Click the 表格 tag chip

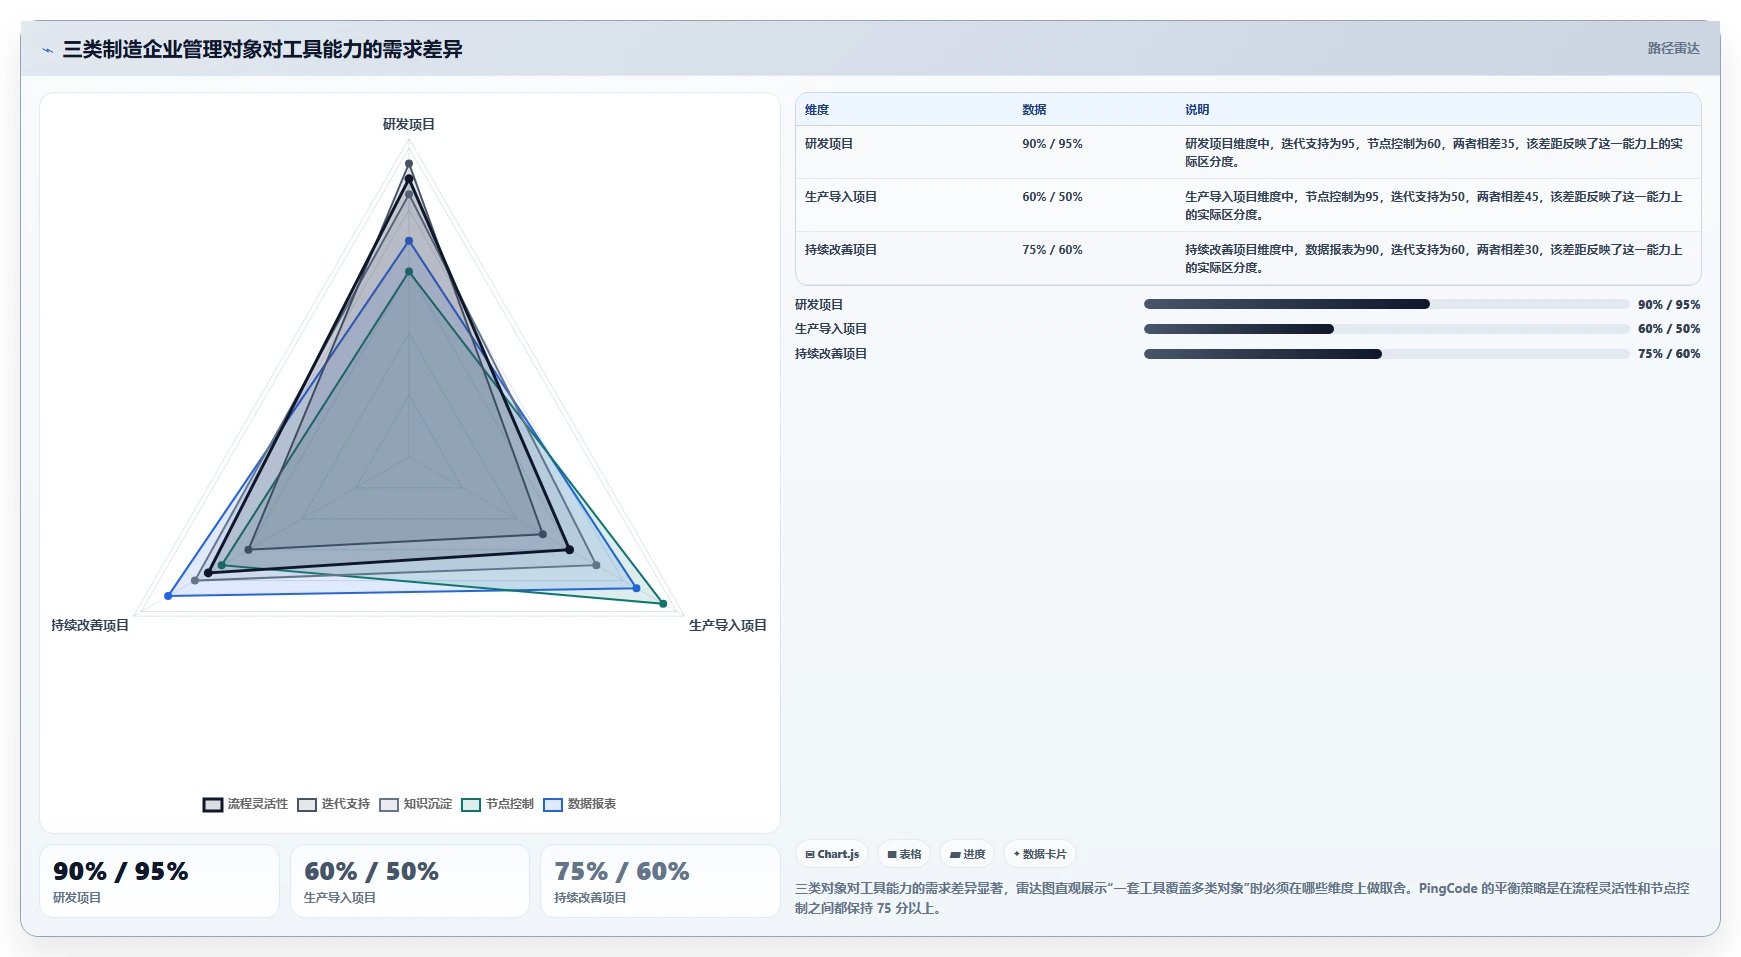[904, 854]
